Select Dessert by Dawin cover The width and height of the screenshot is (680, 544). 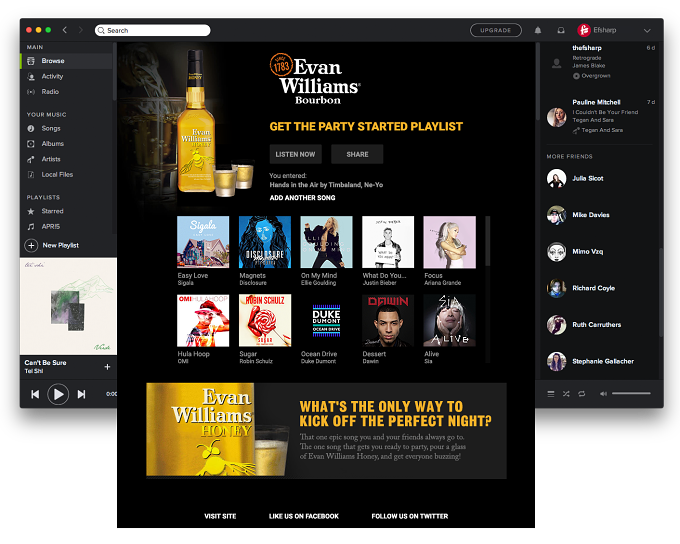pos(388,321)
